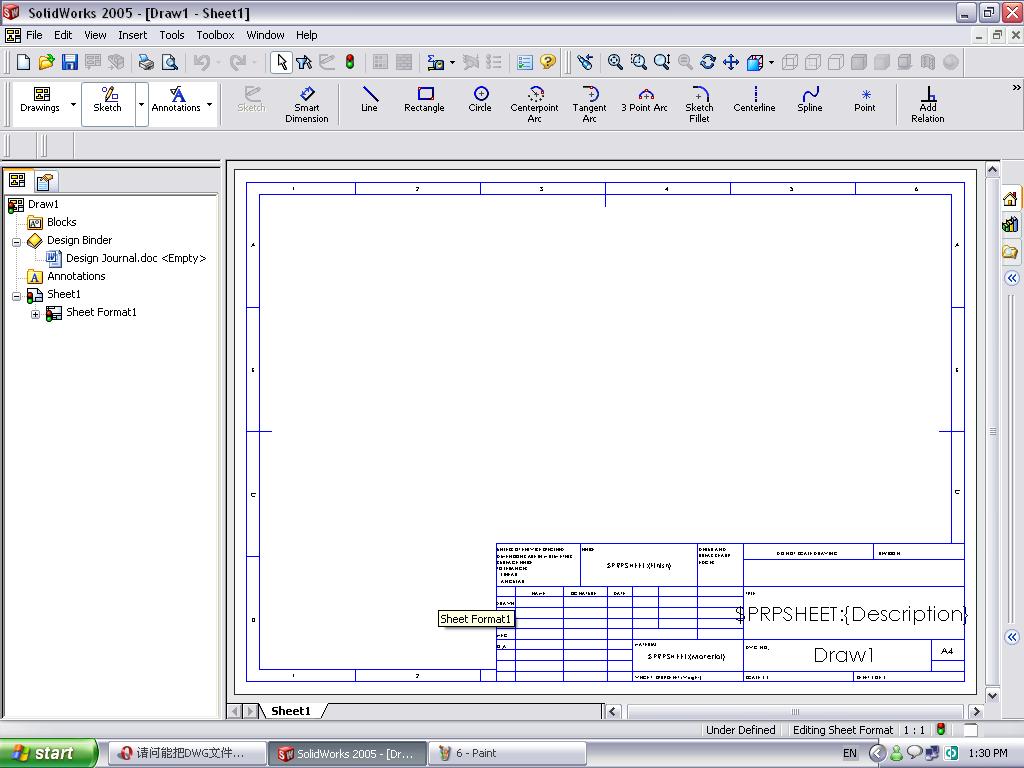Image resolution: width=1024 pixels, height=768 pixels.
Task: Select Design Journal.doc in the tree
Action: (x=136, y=258)
